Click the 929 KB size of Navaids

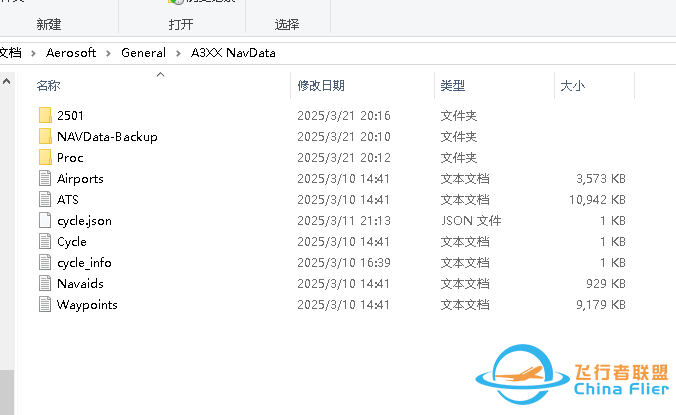click(606, 284)
